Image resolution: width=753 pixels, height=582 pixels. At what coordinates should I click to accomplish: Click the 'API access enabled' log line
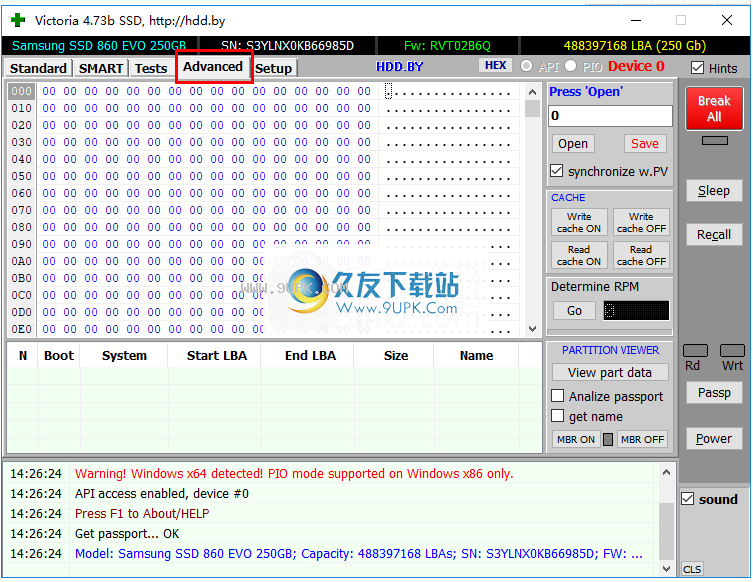(162, 494)
